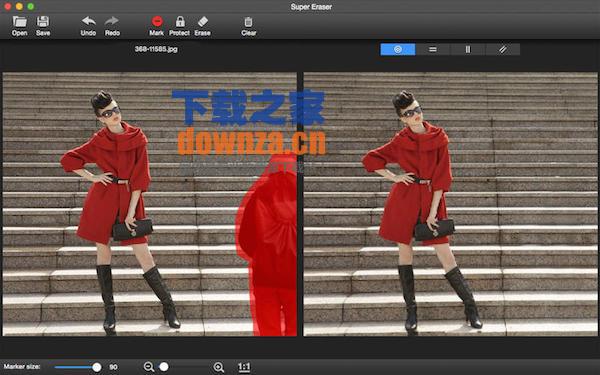Minimize the Super Eraser window
This screenshot has width=600, height=375.
(19, 7)
